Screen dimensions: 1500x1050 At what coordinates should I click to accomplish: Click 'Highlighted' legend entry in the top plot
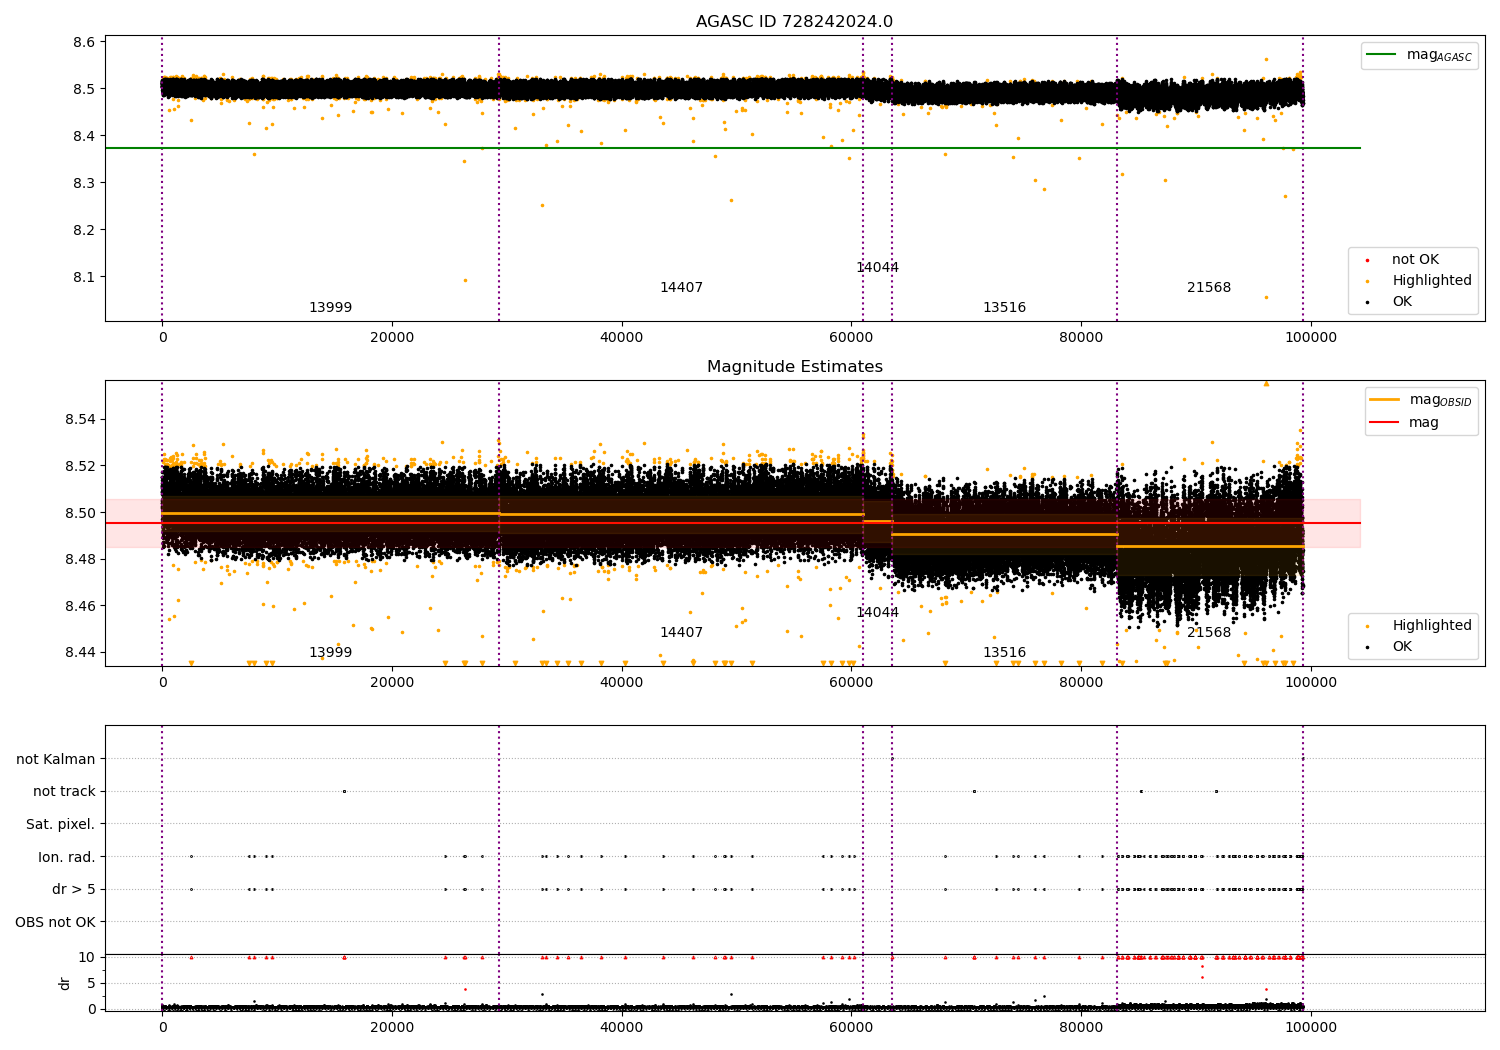point(1432,281)
